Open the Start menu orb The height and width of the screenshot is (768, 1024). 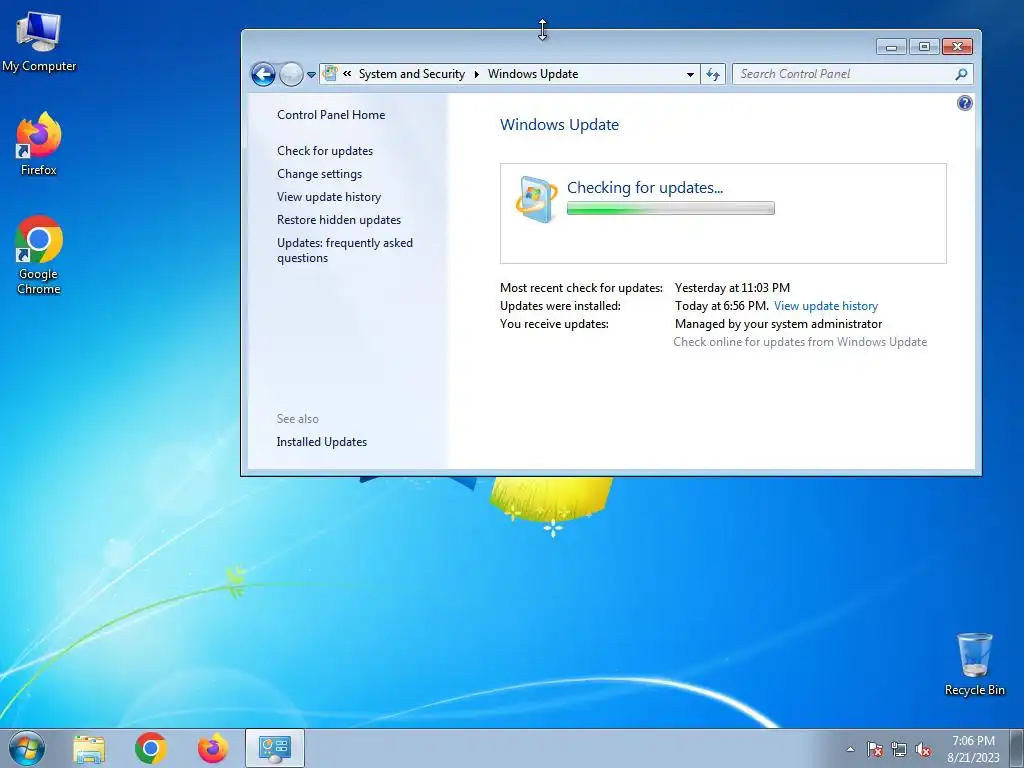[27, 748]
